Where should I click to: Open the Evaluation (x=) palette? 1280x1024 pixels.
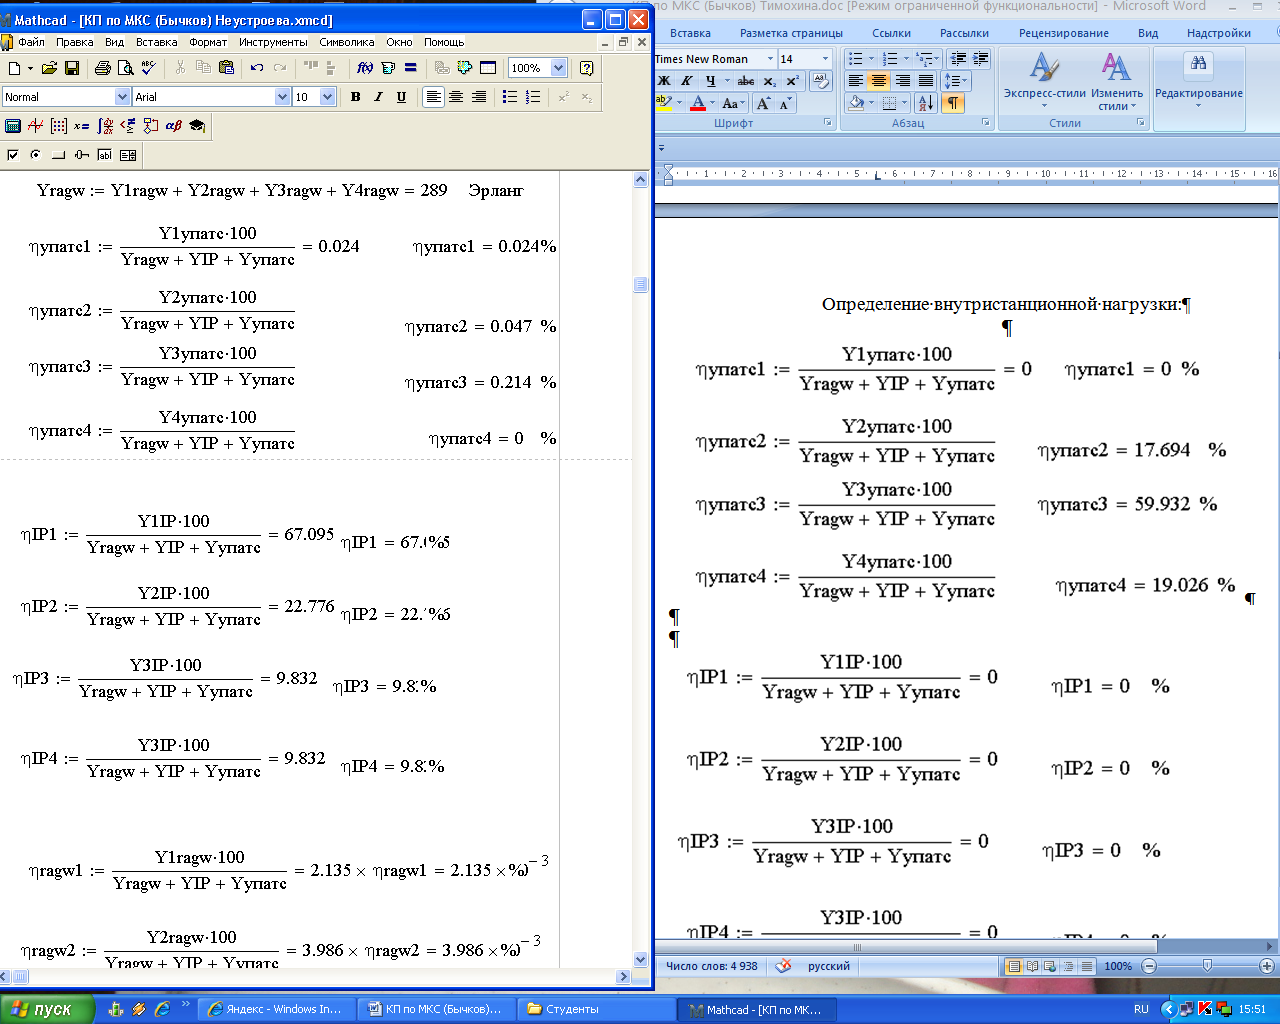point(82,126)
